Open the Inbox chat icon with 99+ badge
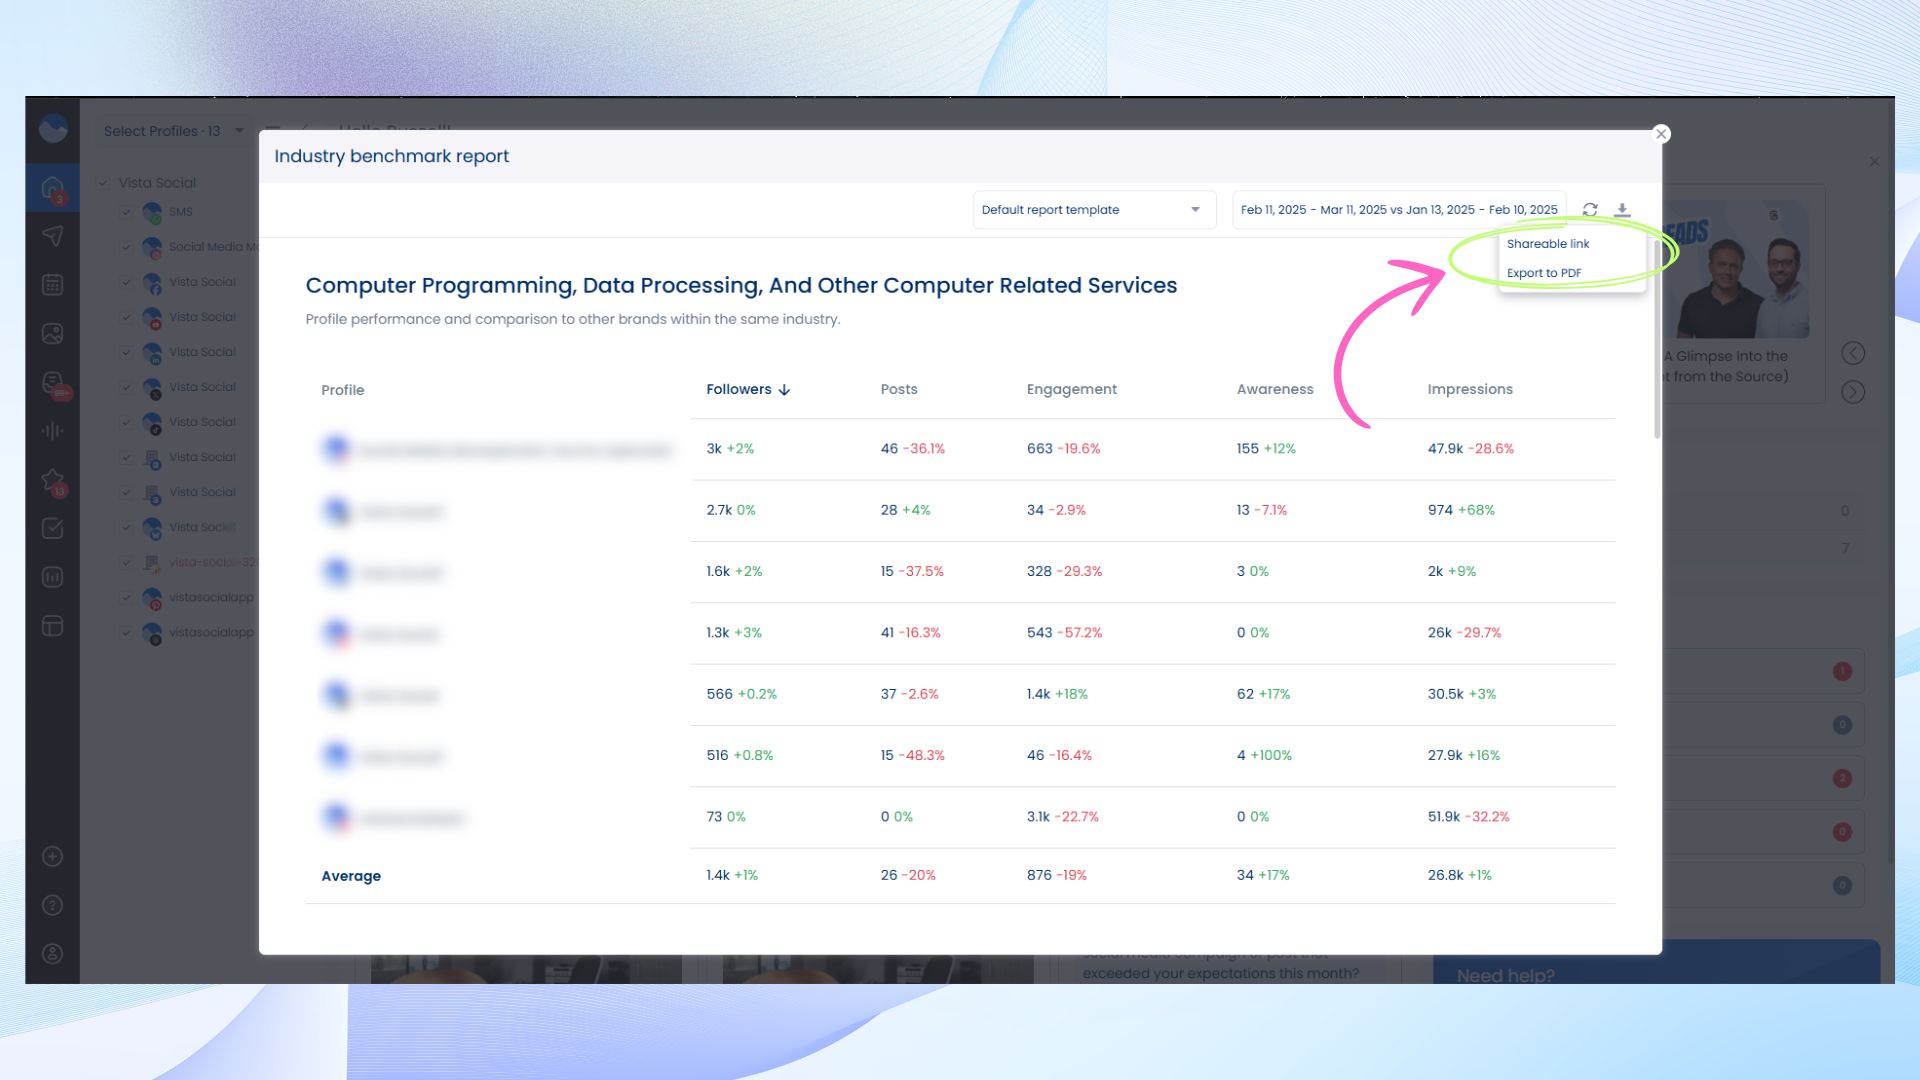Screen dimensions: 1920x1080 coord(52,381)
